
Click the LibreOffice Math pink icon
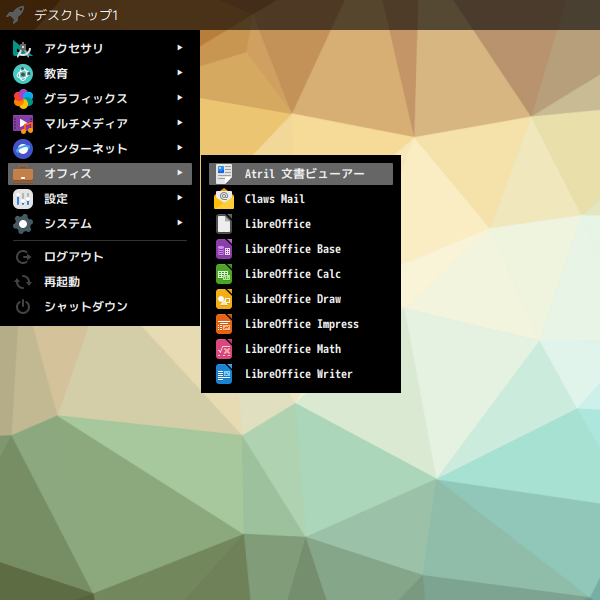tap(224, 349)
